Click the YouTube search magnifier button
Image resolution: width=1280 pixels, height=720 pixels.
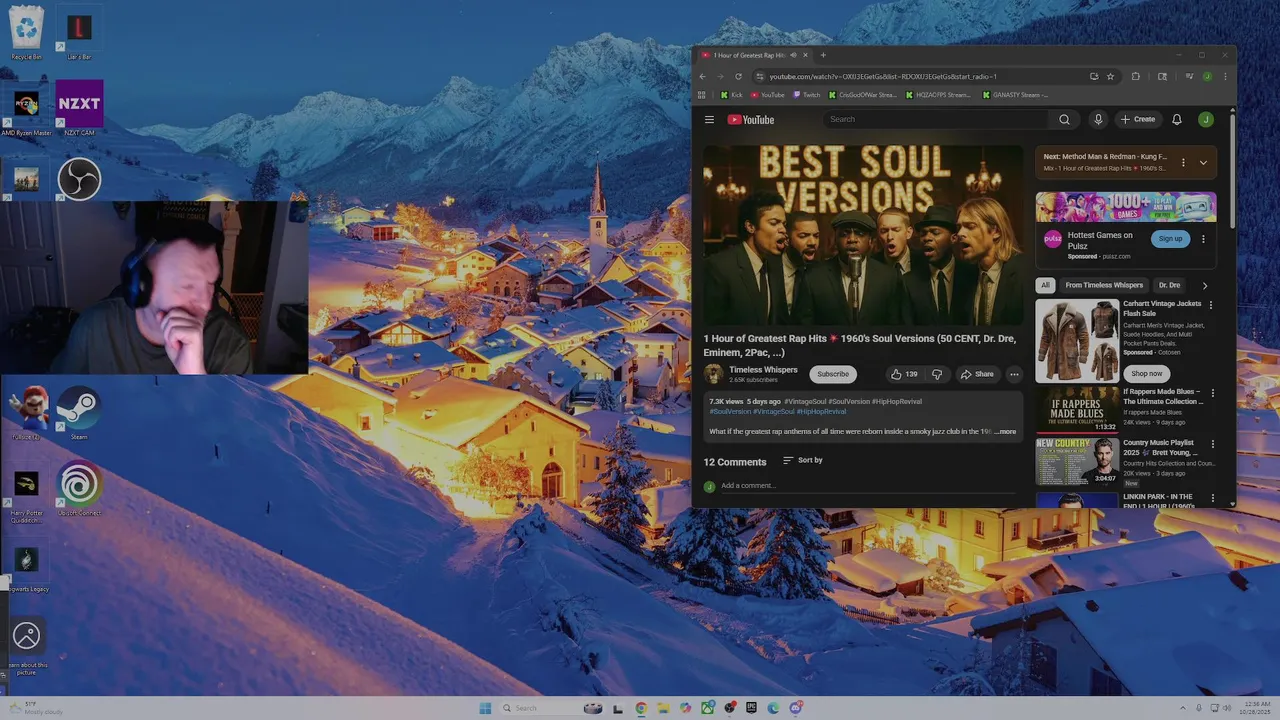pos(1064,119)
